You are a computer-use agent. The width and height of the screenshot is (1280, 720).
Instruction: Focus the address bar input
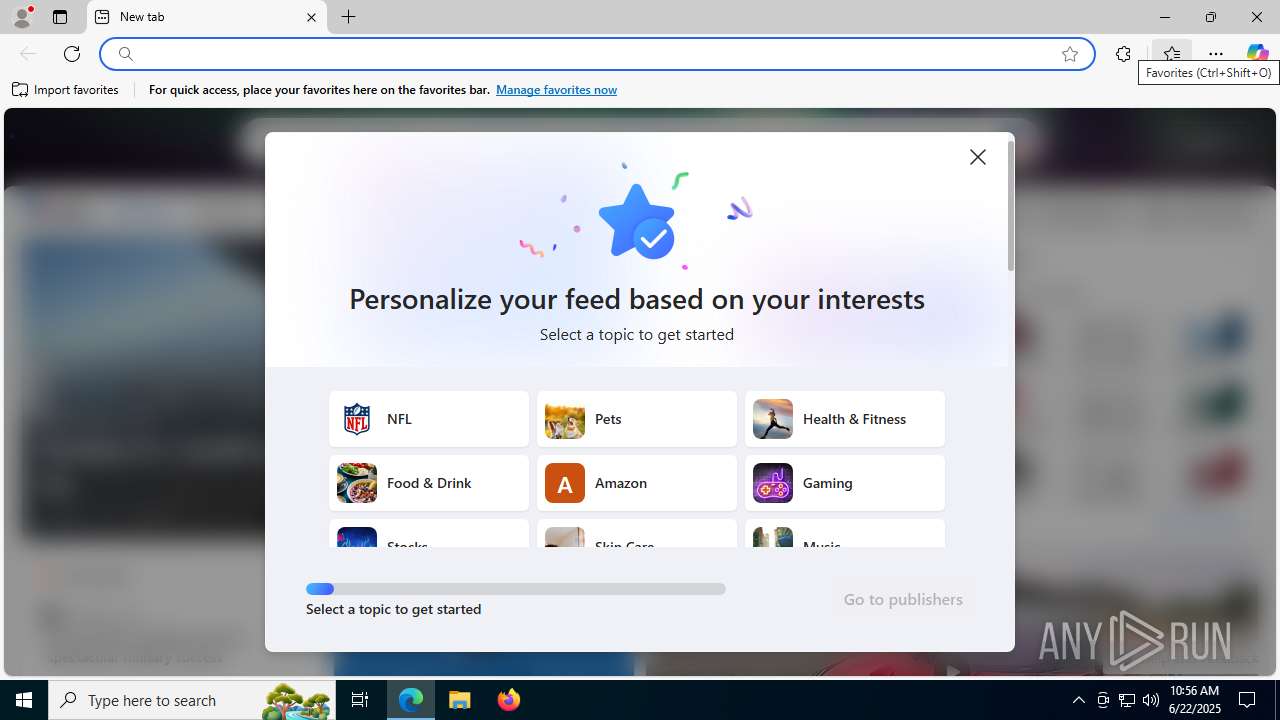point(595,54)
